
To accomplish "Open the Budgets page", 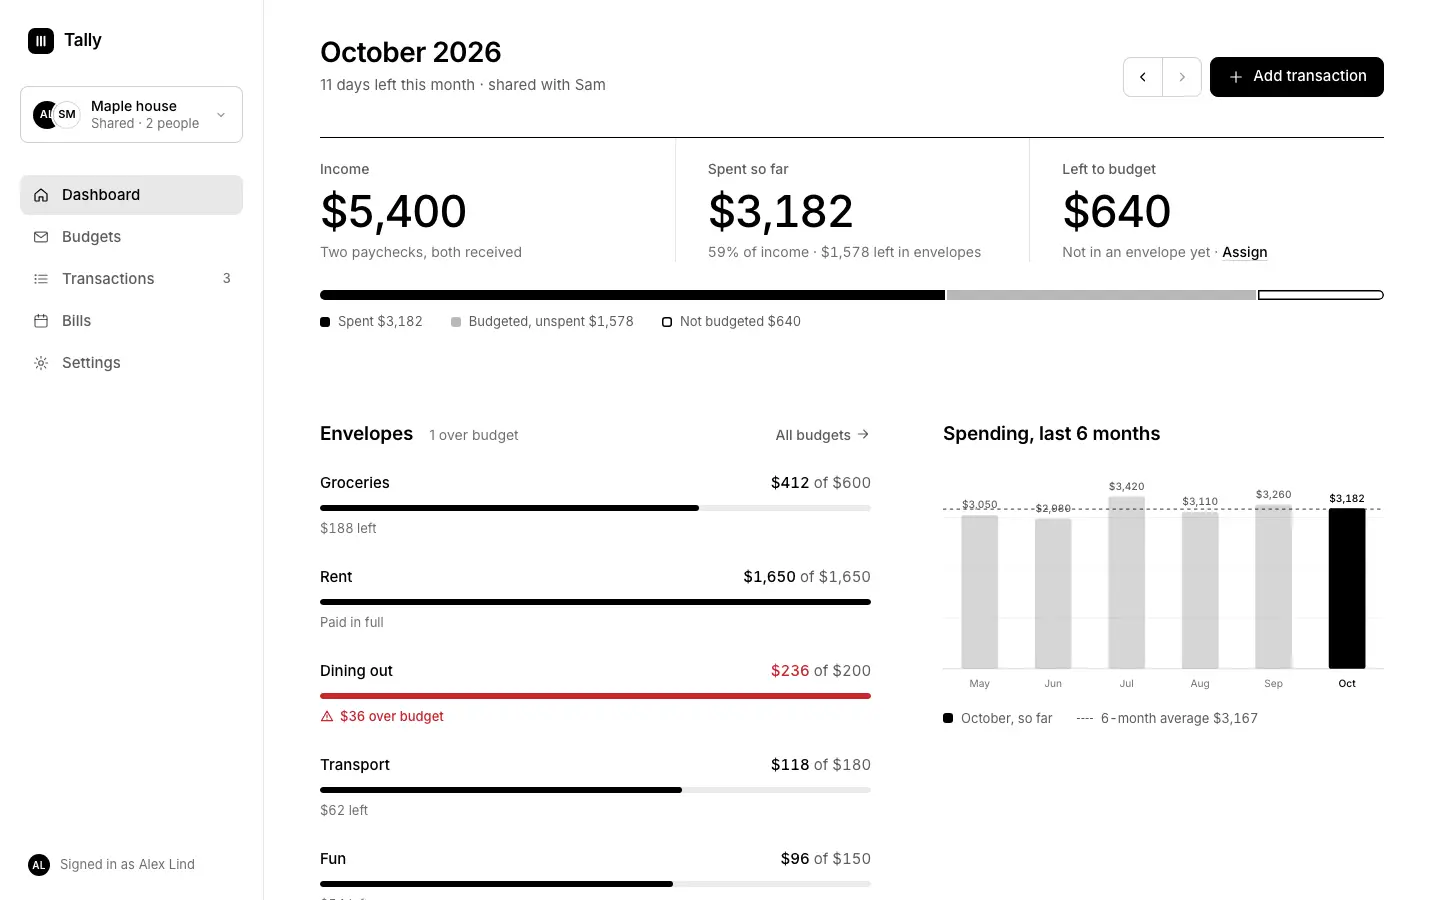I will [131, 237].
